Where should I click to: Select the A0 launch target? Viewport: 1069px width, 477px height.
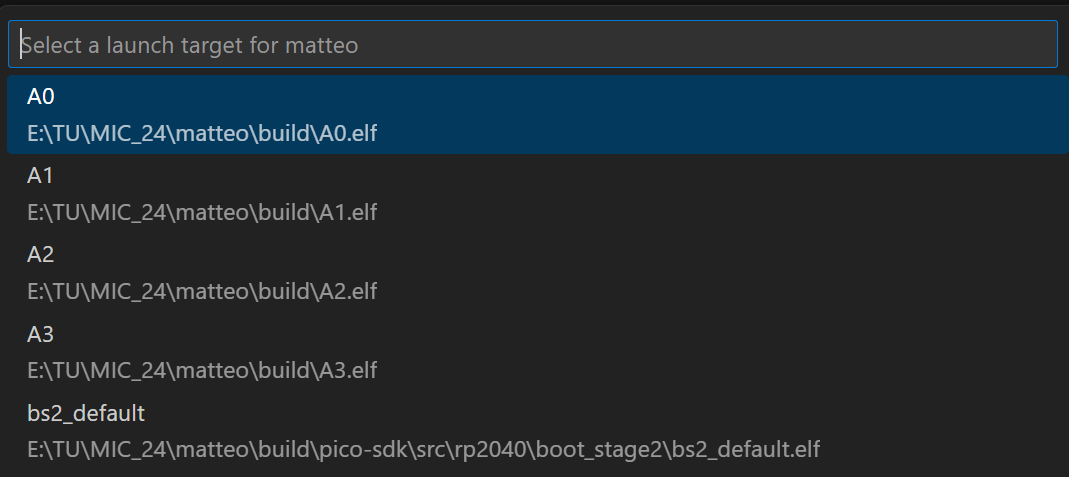(x=538, y=114)
